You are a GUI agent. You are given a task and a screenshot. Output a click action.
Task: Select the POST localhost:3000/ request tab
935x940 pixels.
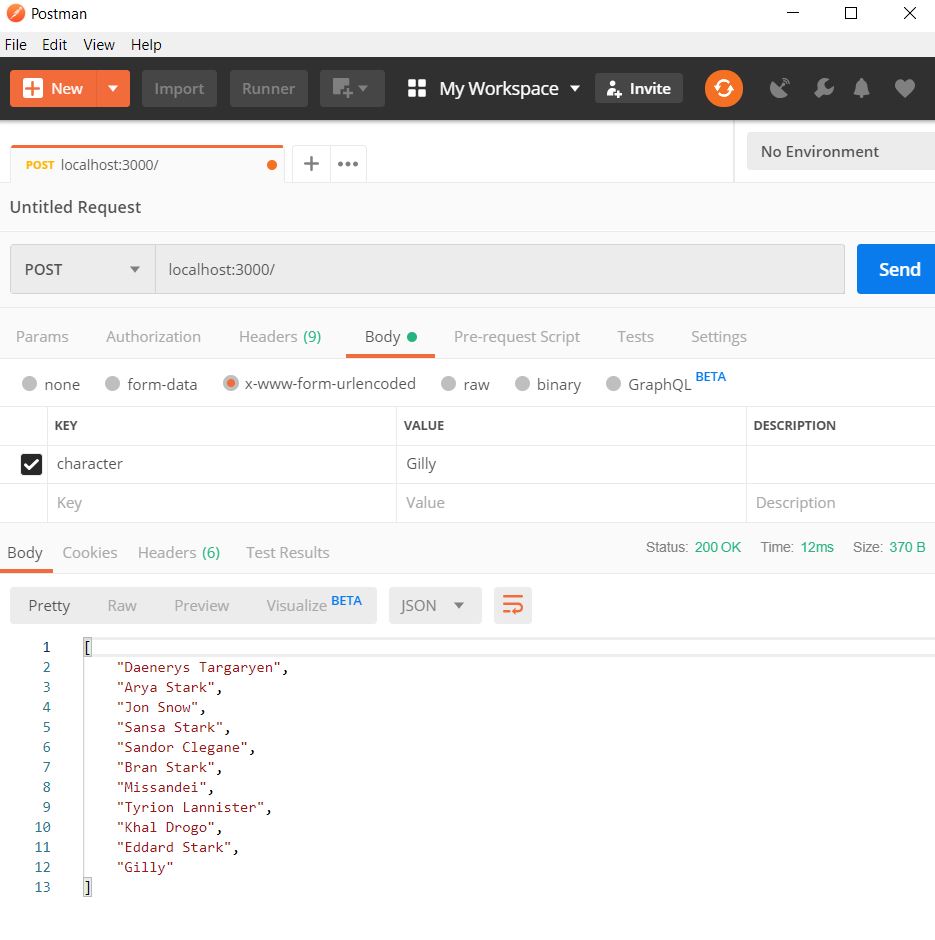click(x=147, y=165)
